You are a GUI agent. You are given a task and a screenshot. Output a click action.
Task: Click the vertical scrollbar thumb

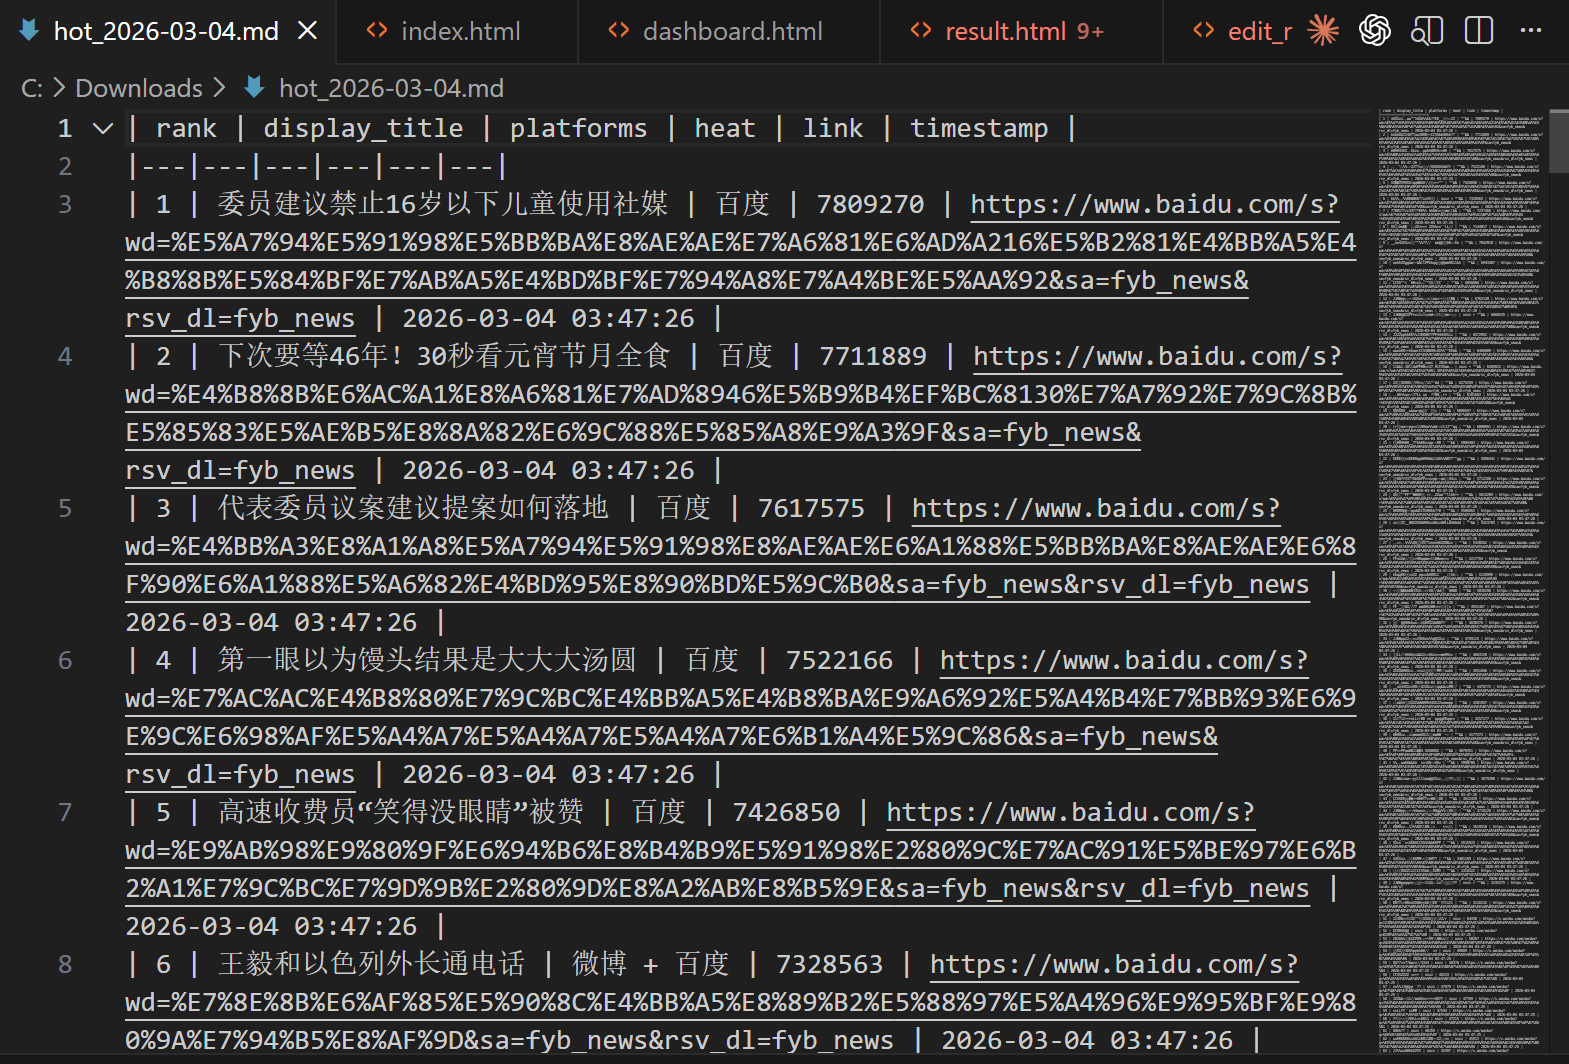pos(1558,141)
